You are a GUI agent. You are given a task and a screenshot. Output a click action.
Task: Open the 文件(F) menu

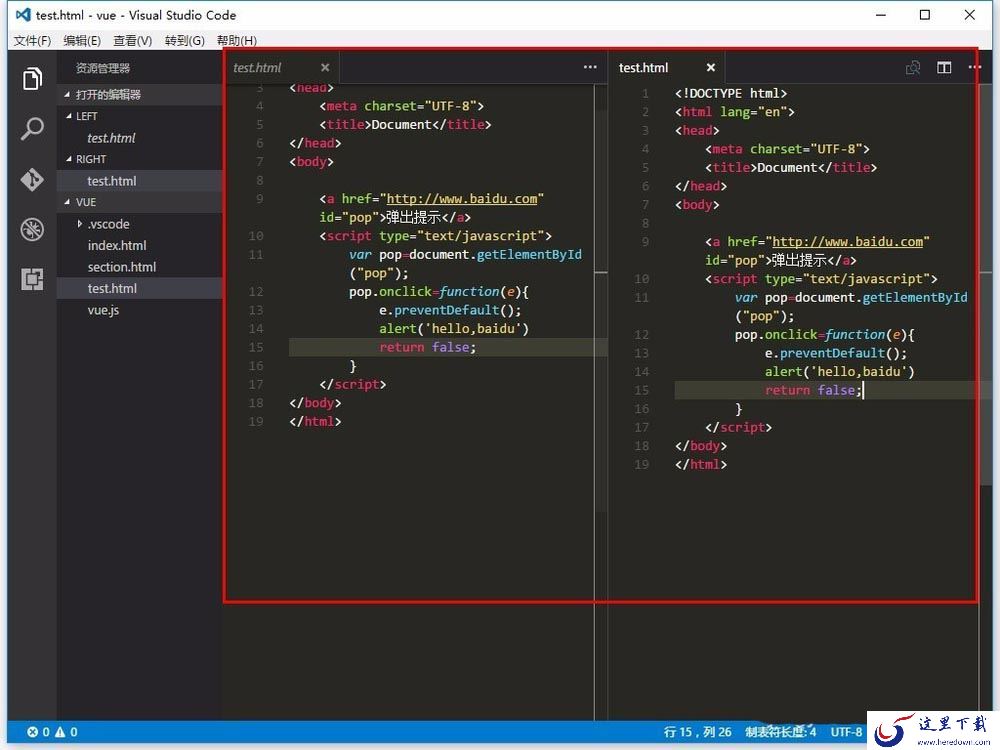32,41
